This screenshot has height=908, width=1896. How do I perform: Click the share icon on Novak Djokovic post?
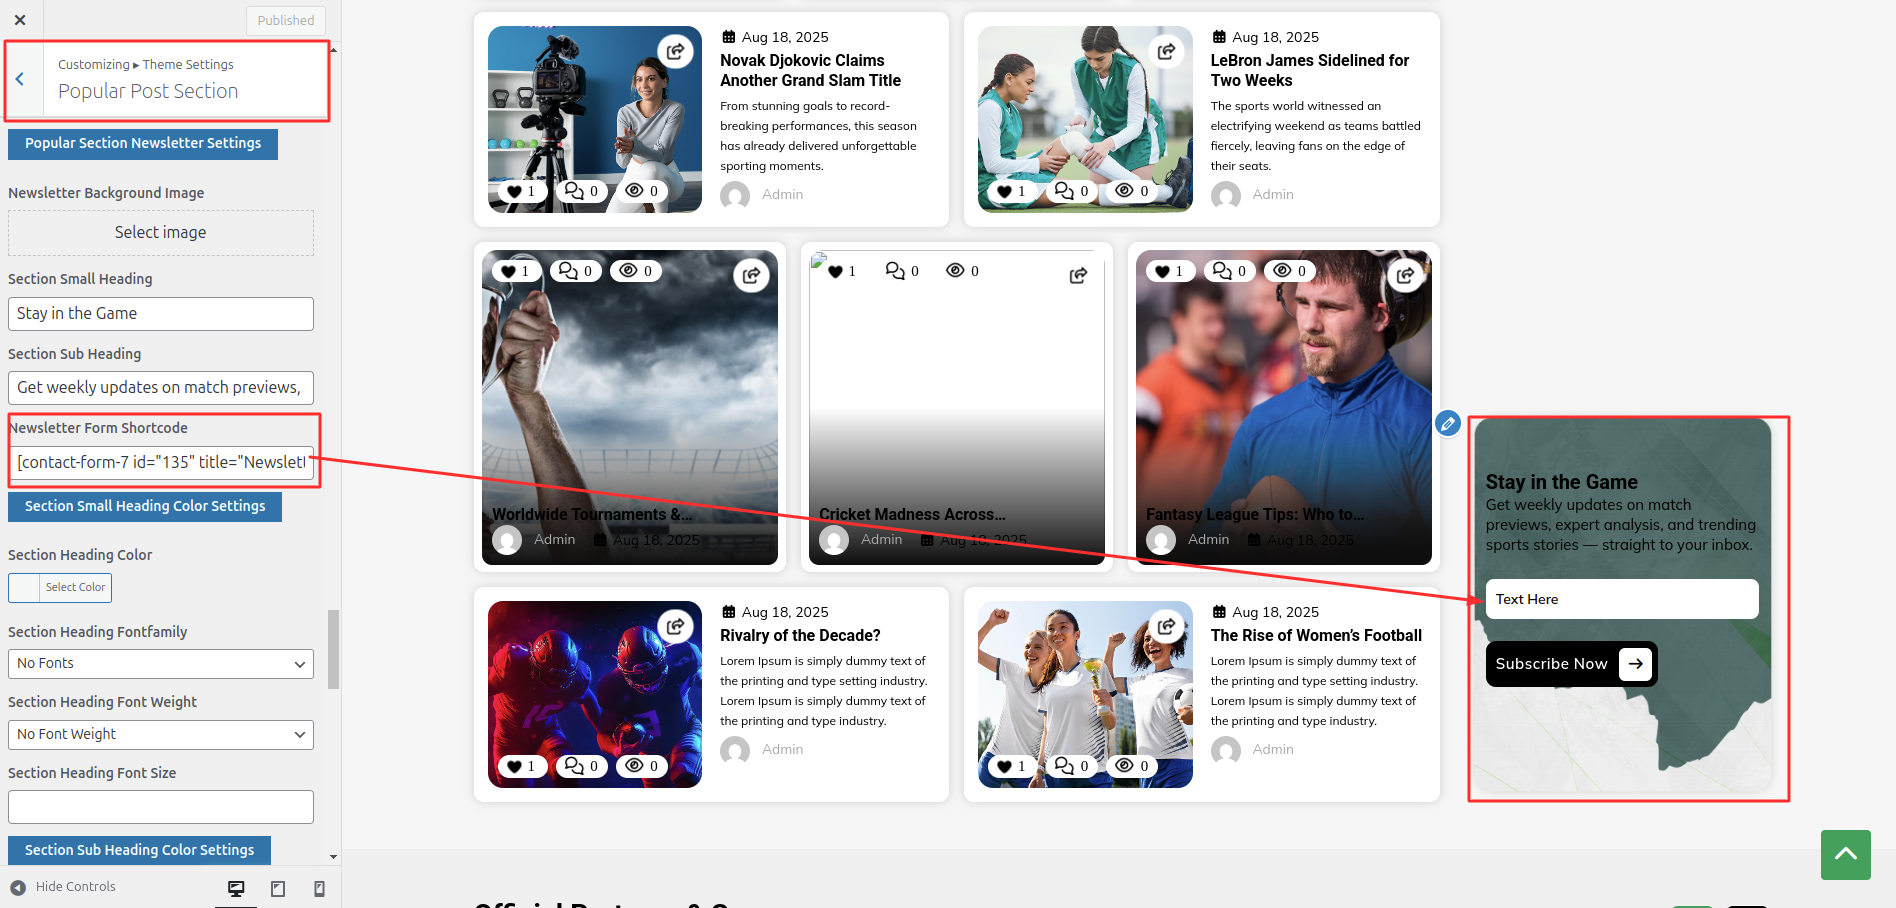click(x=676, y=51)
